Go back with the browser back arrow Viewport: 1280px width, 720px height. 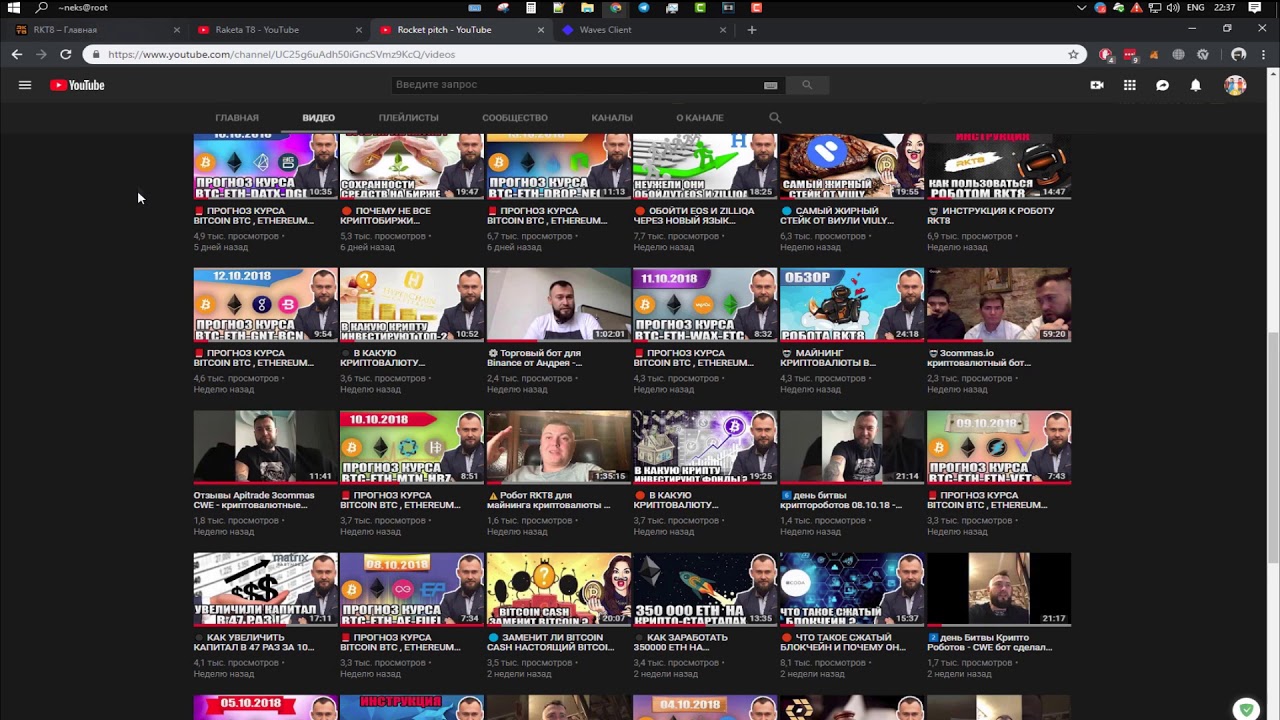[x=17, y=54]
